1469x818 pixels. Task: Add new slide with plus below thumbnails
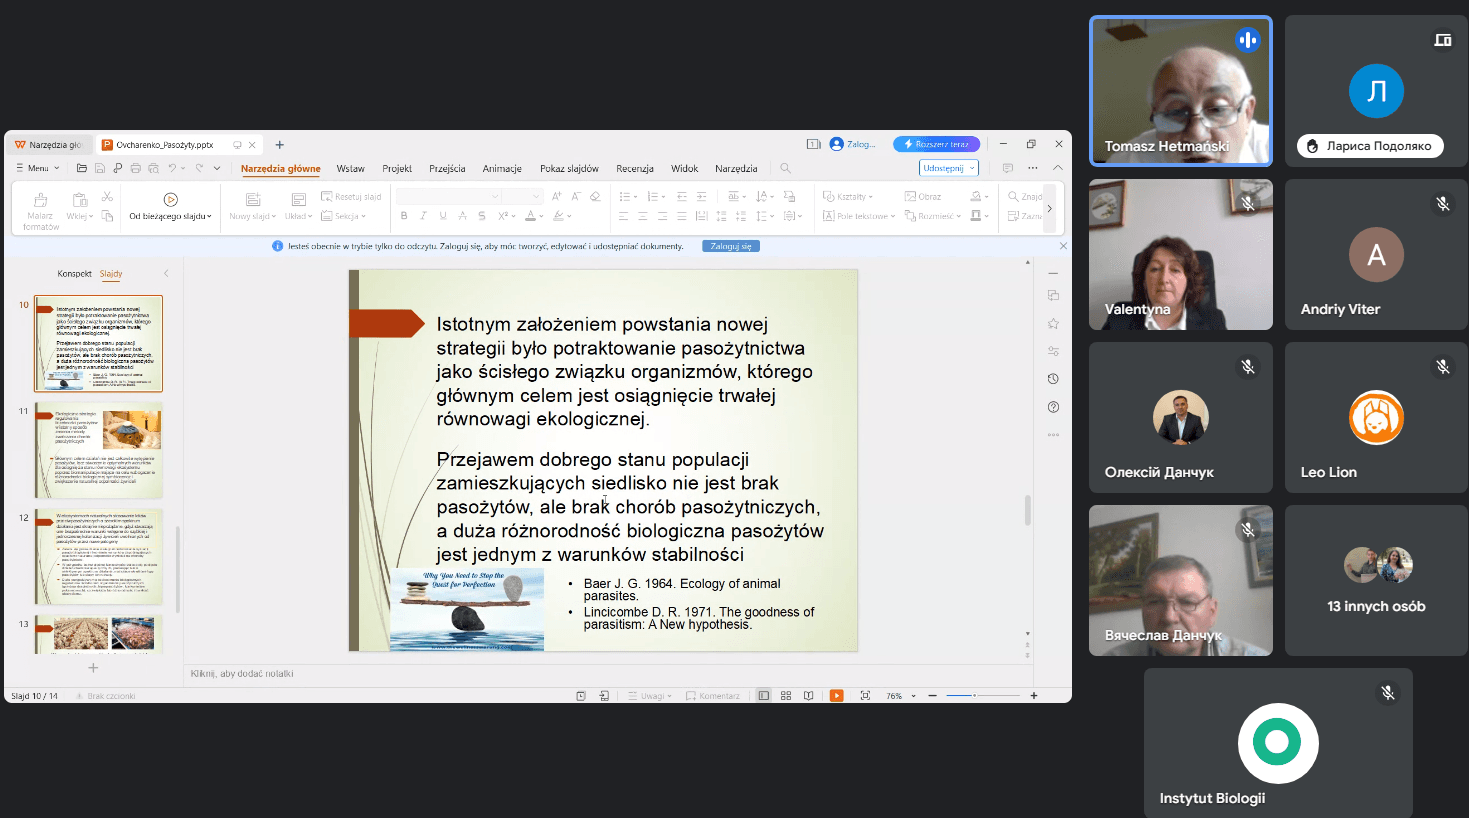click(93, 668)
